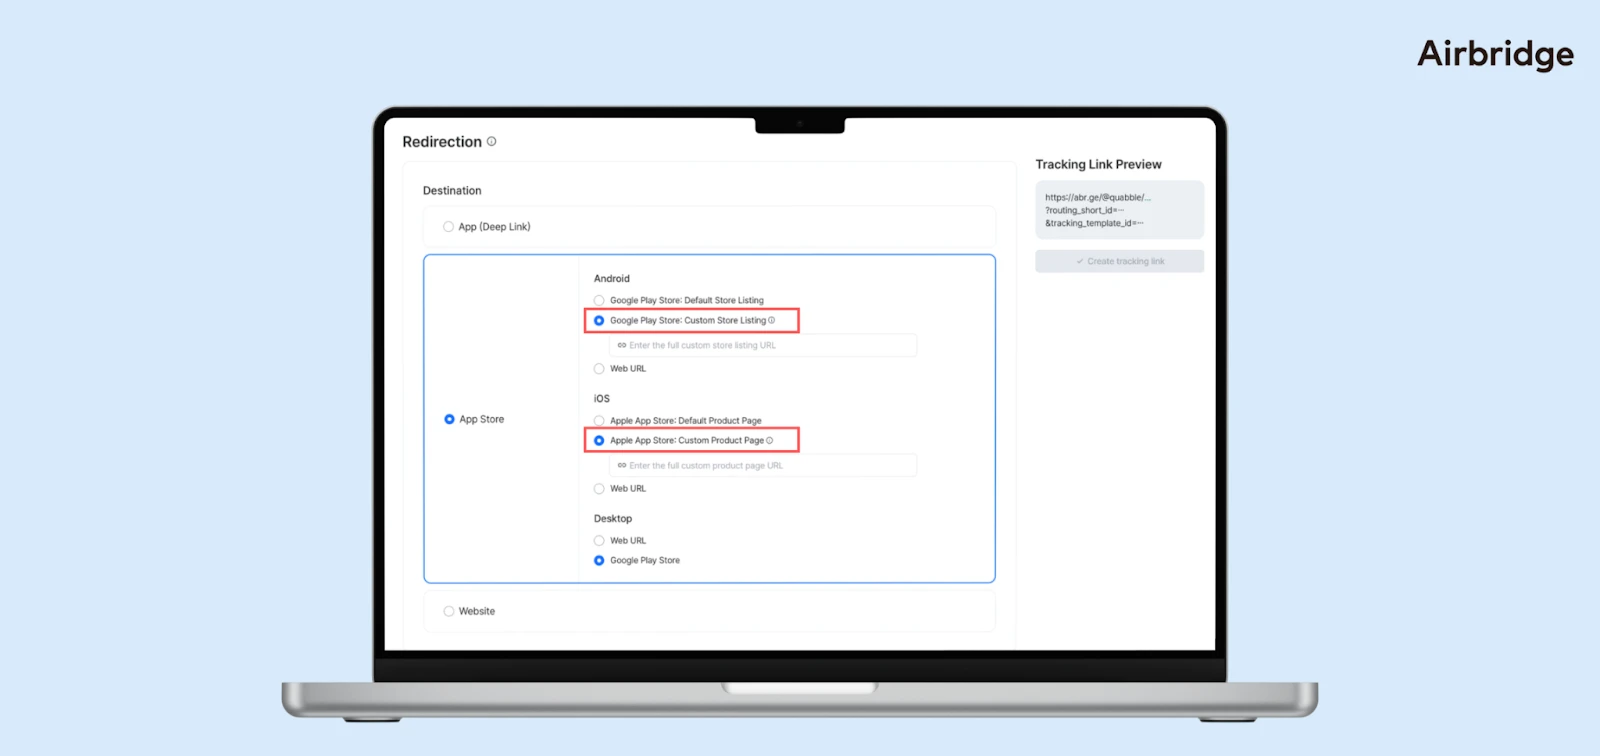Viewport: 1600px width, 756px height.
Task: Click the Create tracking link button
Action: [x=1119, y=262]
